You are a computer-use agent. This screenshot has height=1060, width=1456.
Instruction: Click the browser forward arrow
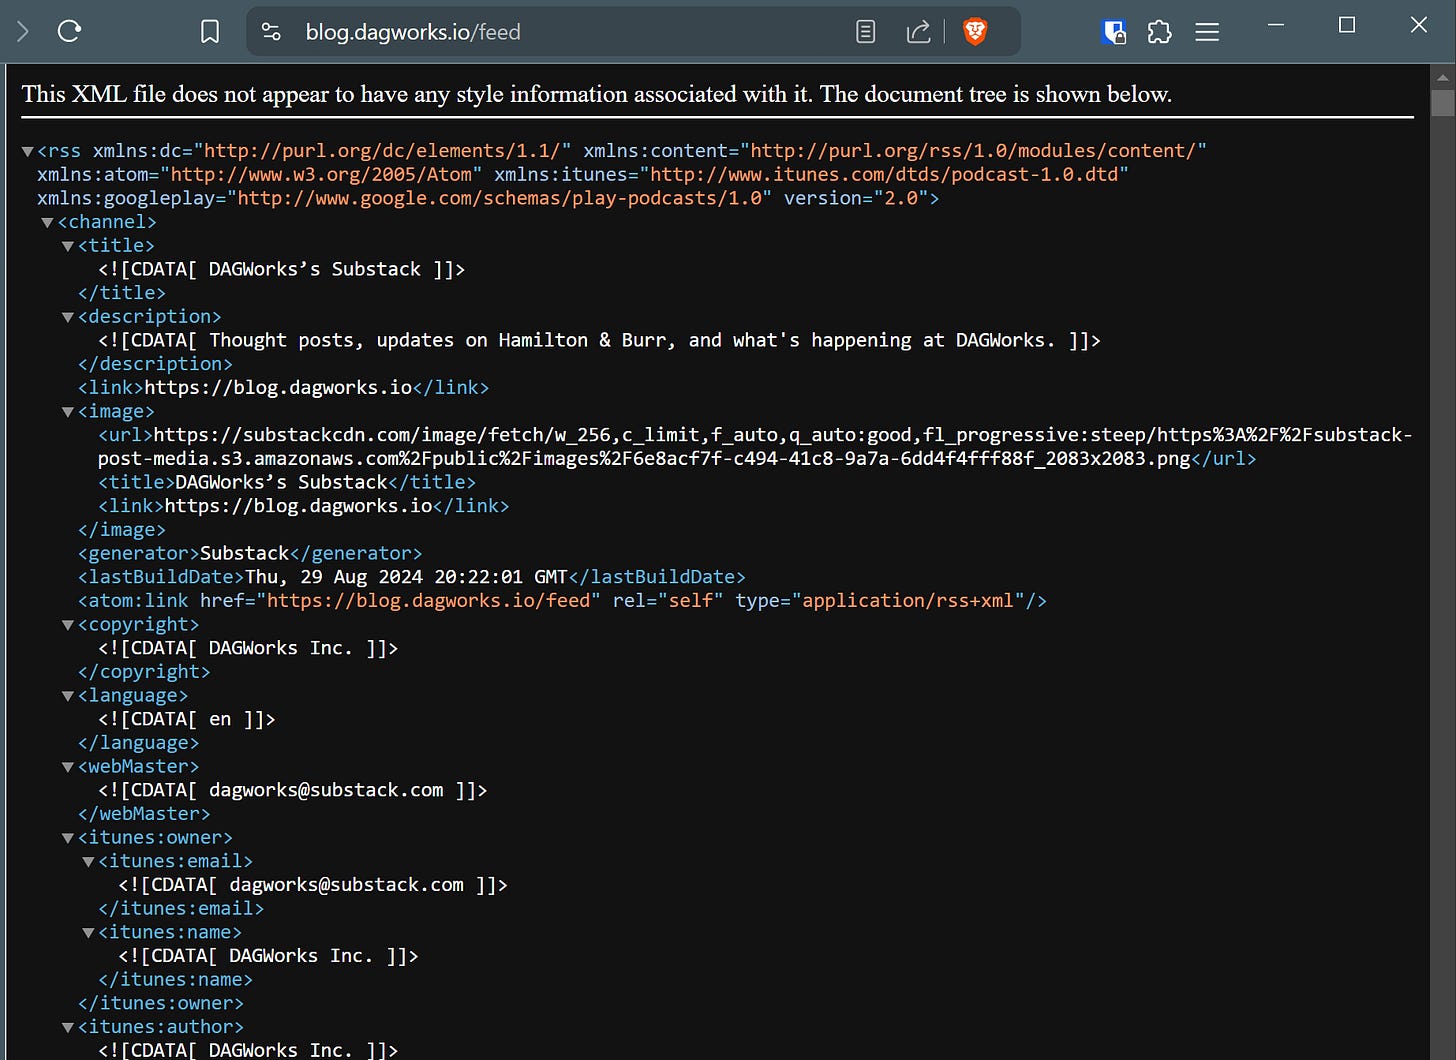pos(23,32)
